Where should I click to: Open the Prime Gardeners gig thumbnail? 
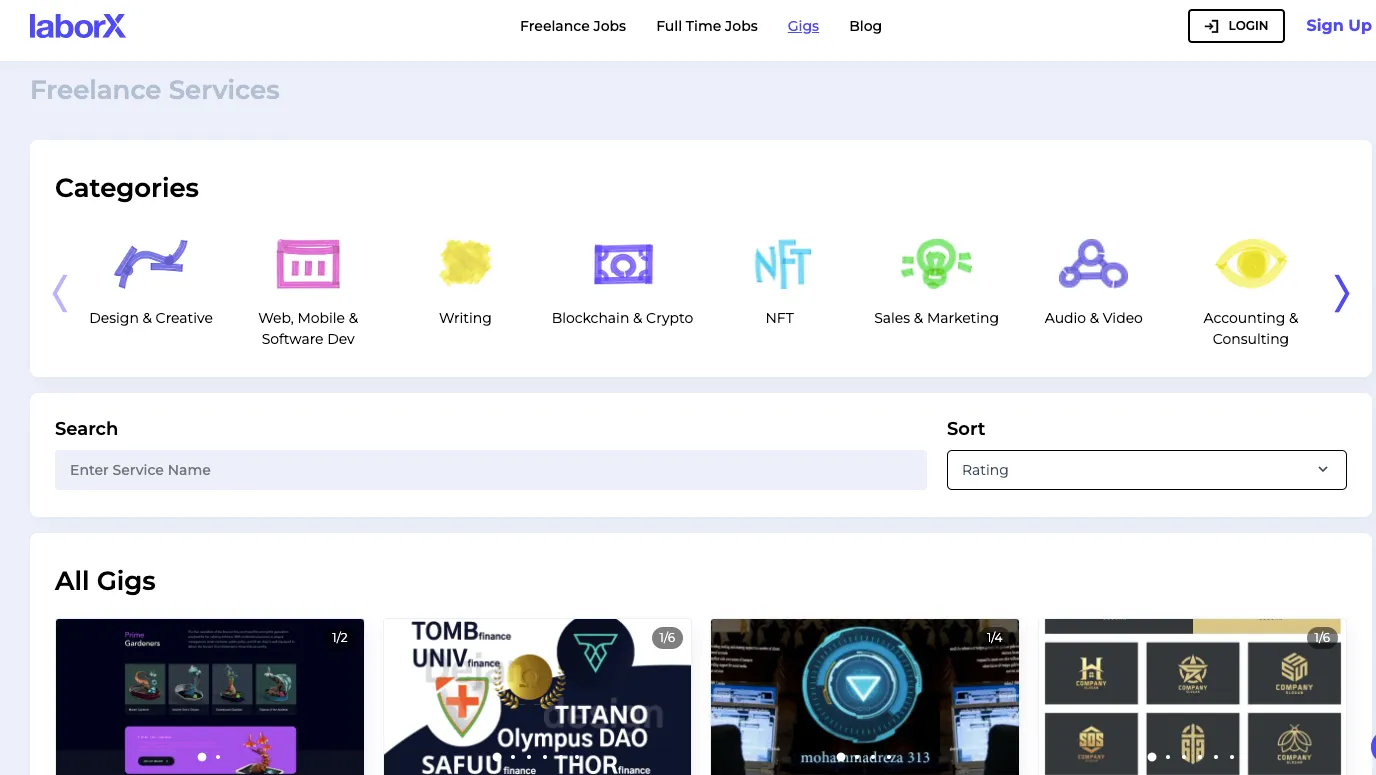[210, 697]
